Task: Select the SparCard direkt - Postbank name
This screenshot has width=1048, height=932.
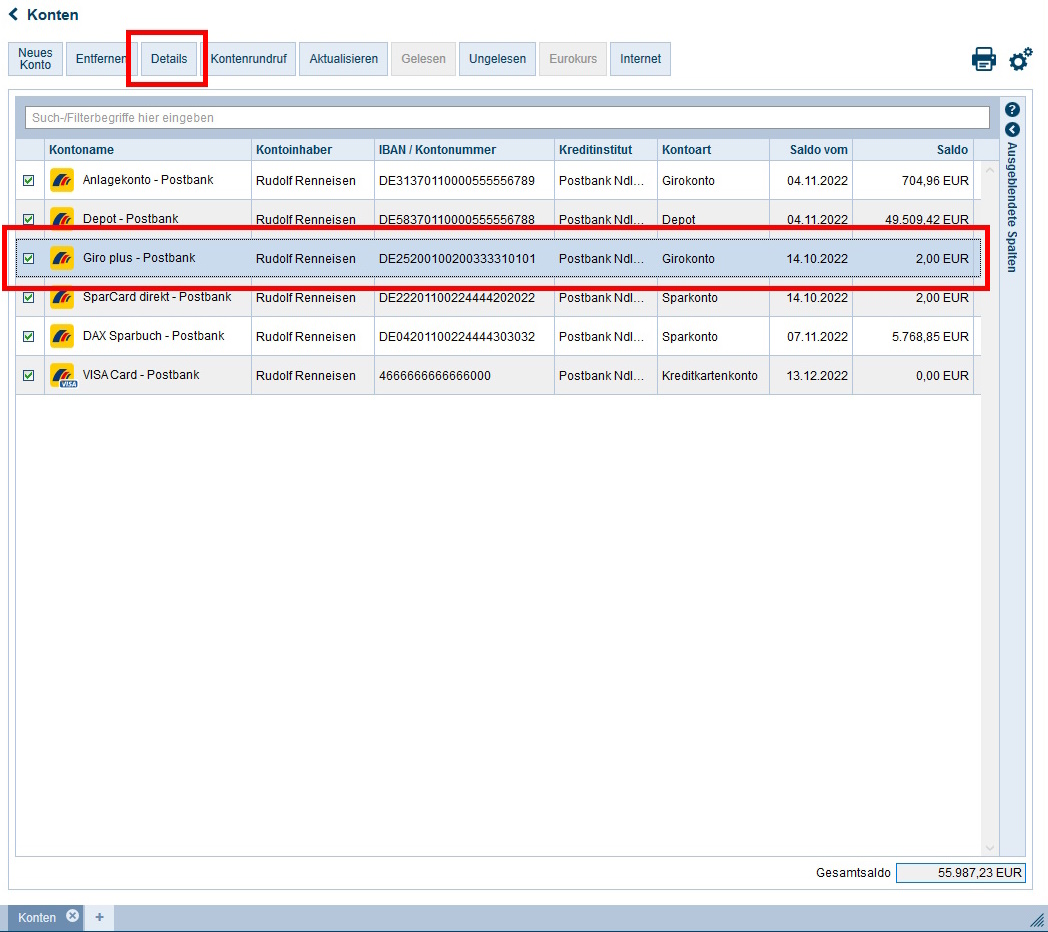Action: (x=157, y=297)
